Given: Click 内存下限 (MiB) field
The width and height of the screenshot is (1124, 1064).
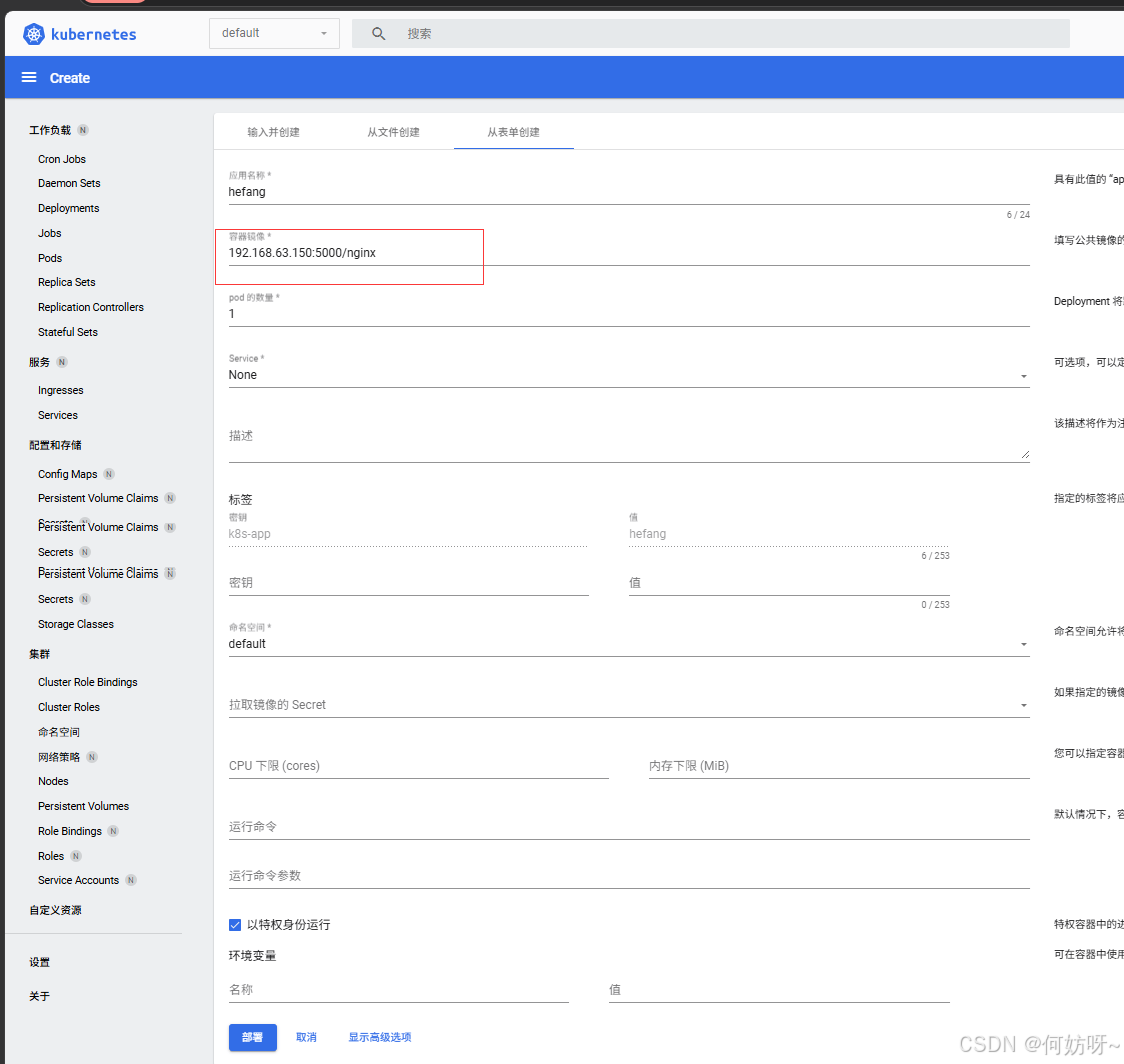Looking at the screenshot, I should [x=839, y=766].
